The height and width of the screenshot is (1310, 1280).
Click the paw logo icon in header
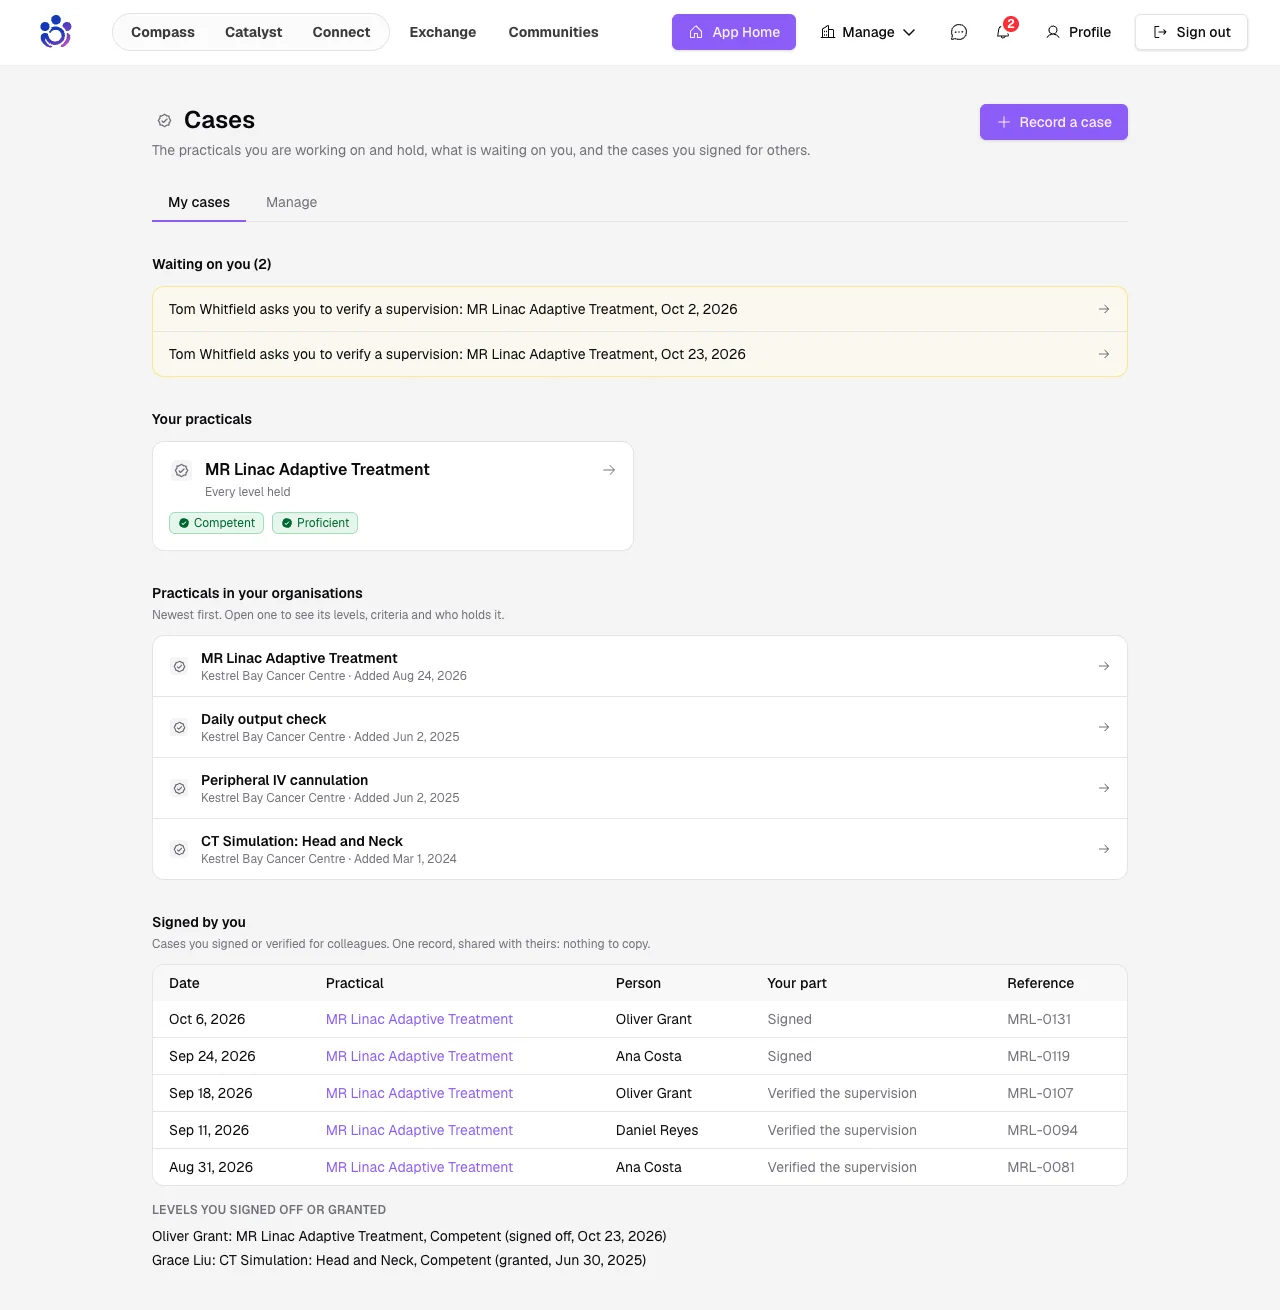point(56,32)
